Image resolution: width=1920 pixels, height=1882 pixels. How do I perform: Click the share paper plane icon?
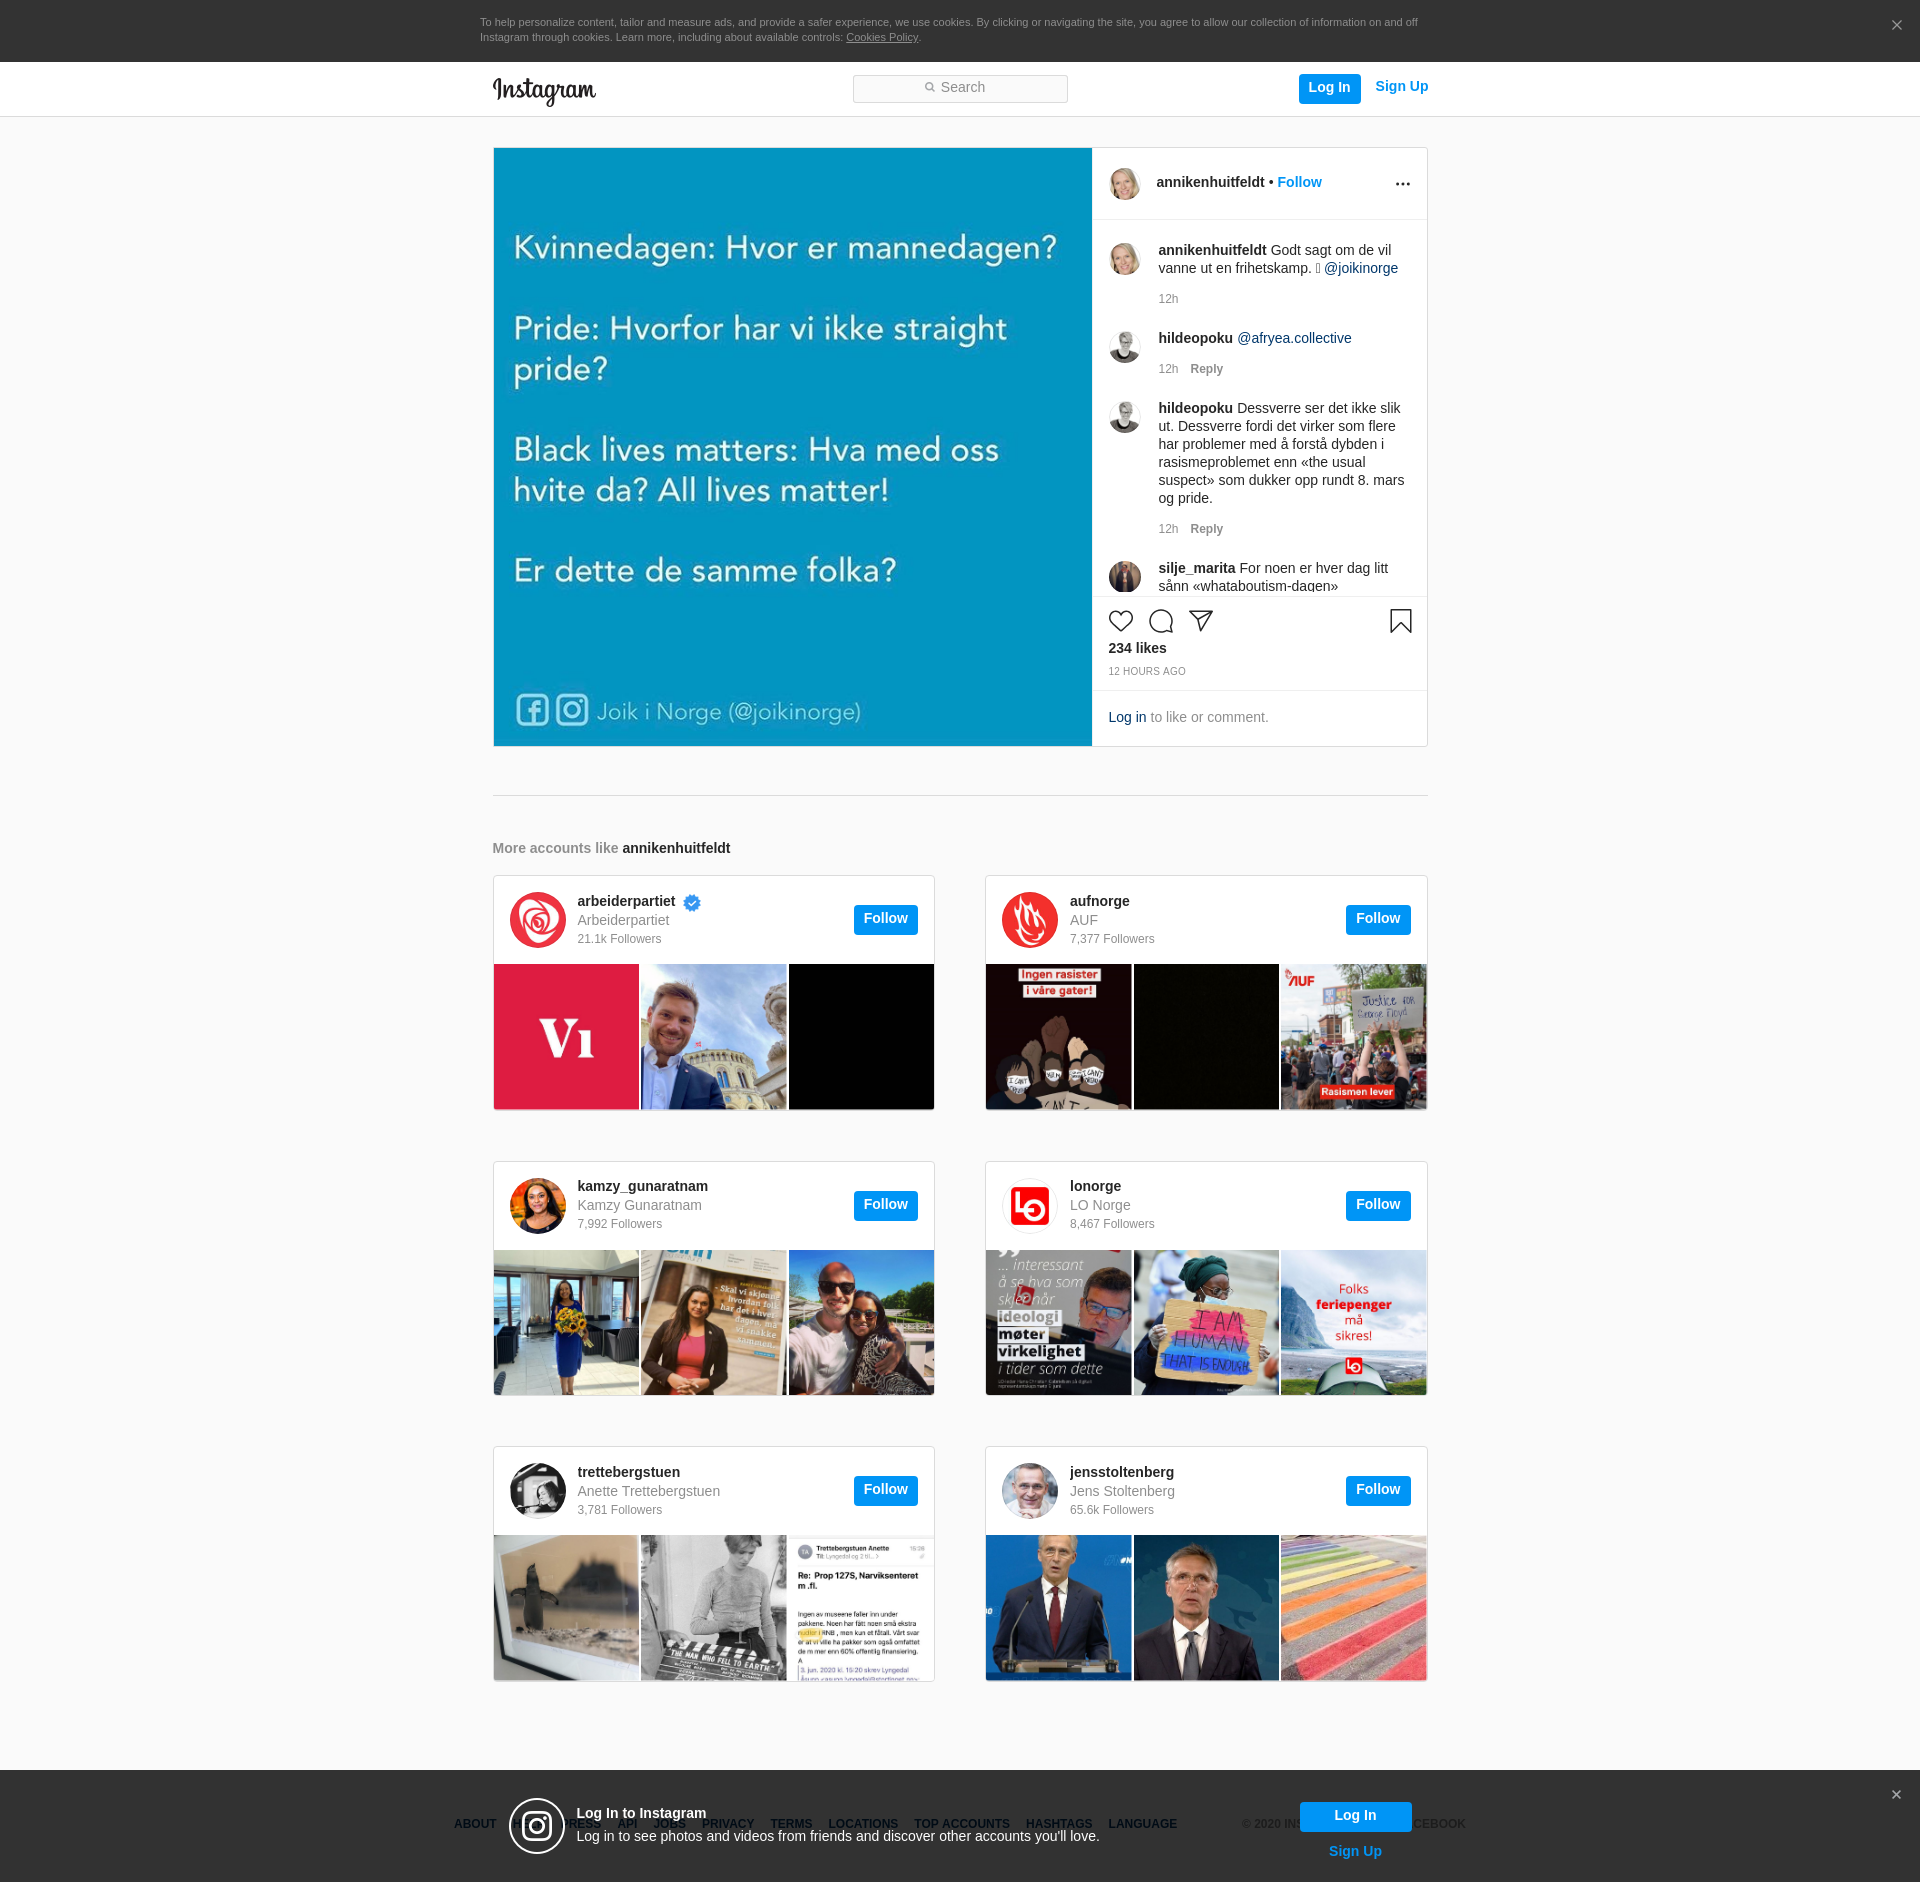pos(1201,621)
